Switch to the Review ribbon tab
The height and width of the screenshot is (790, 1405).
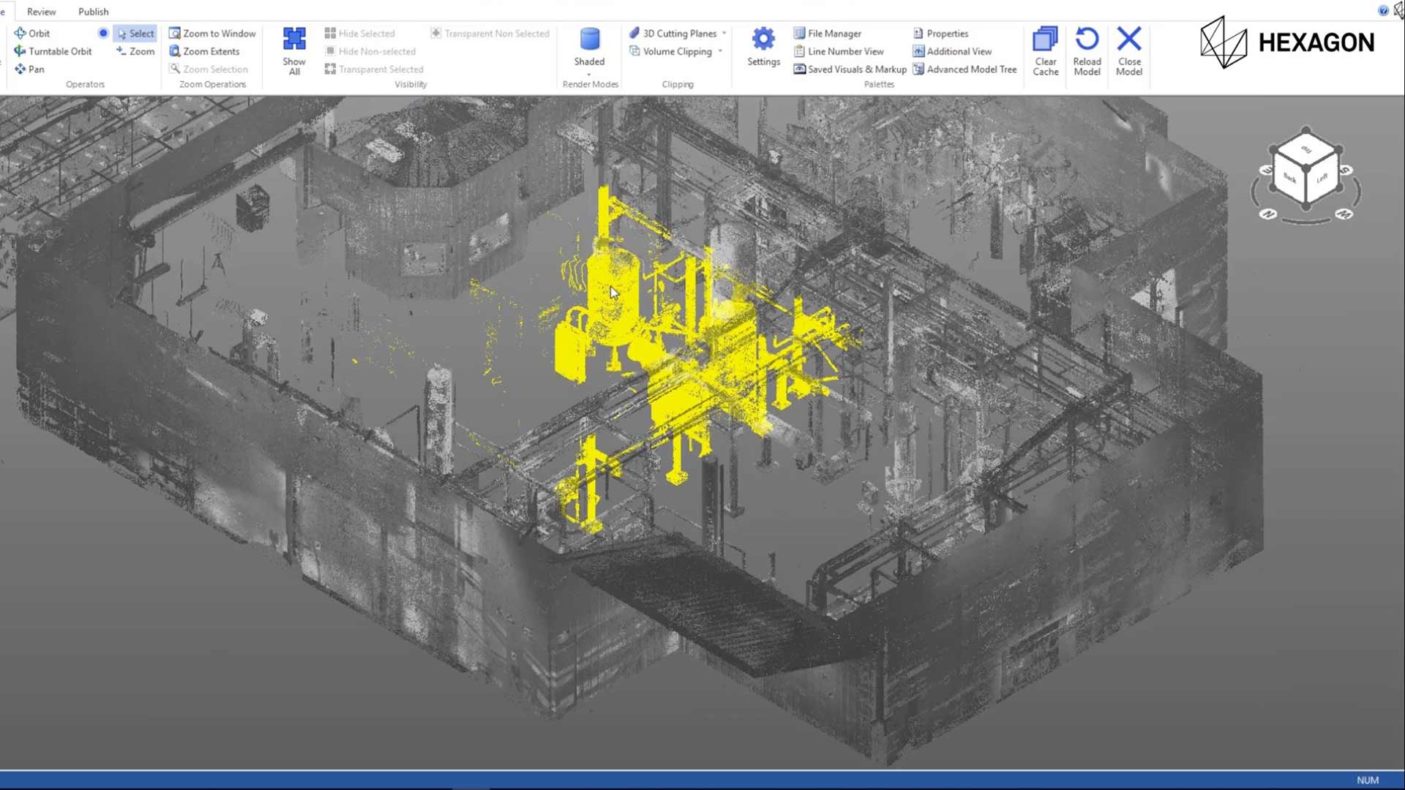(x=42, y=12)
